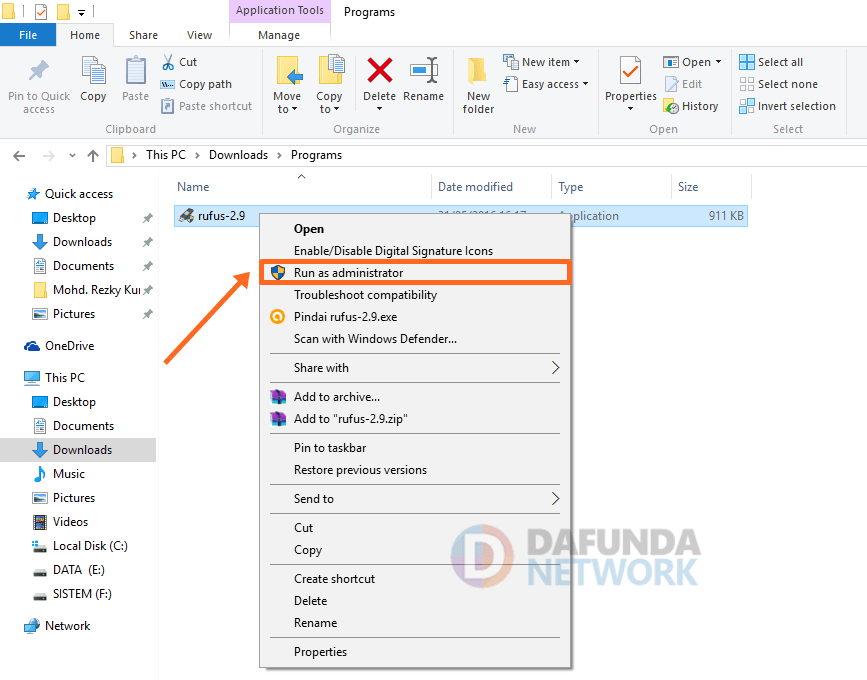Screen dimensions: 867x680
Task: Click the History icon in the ribbon
Action: 690,106
